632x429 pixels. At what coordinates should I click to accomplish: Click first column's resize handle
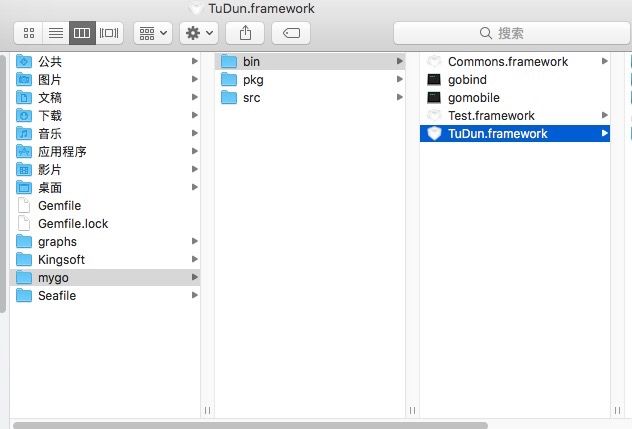[207, 410]
